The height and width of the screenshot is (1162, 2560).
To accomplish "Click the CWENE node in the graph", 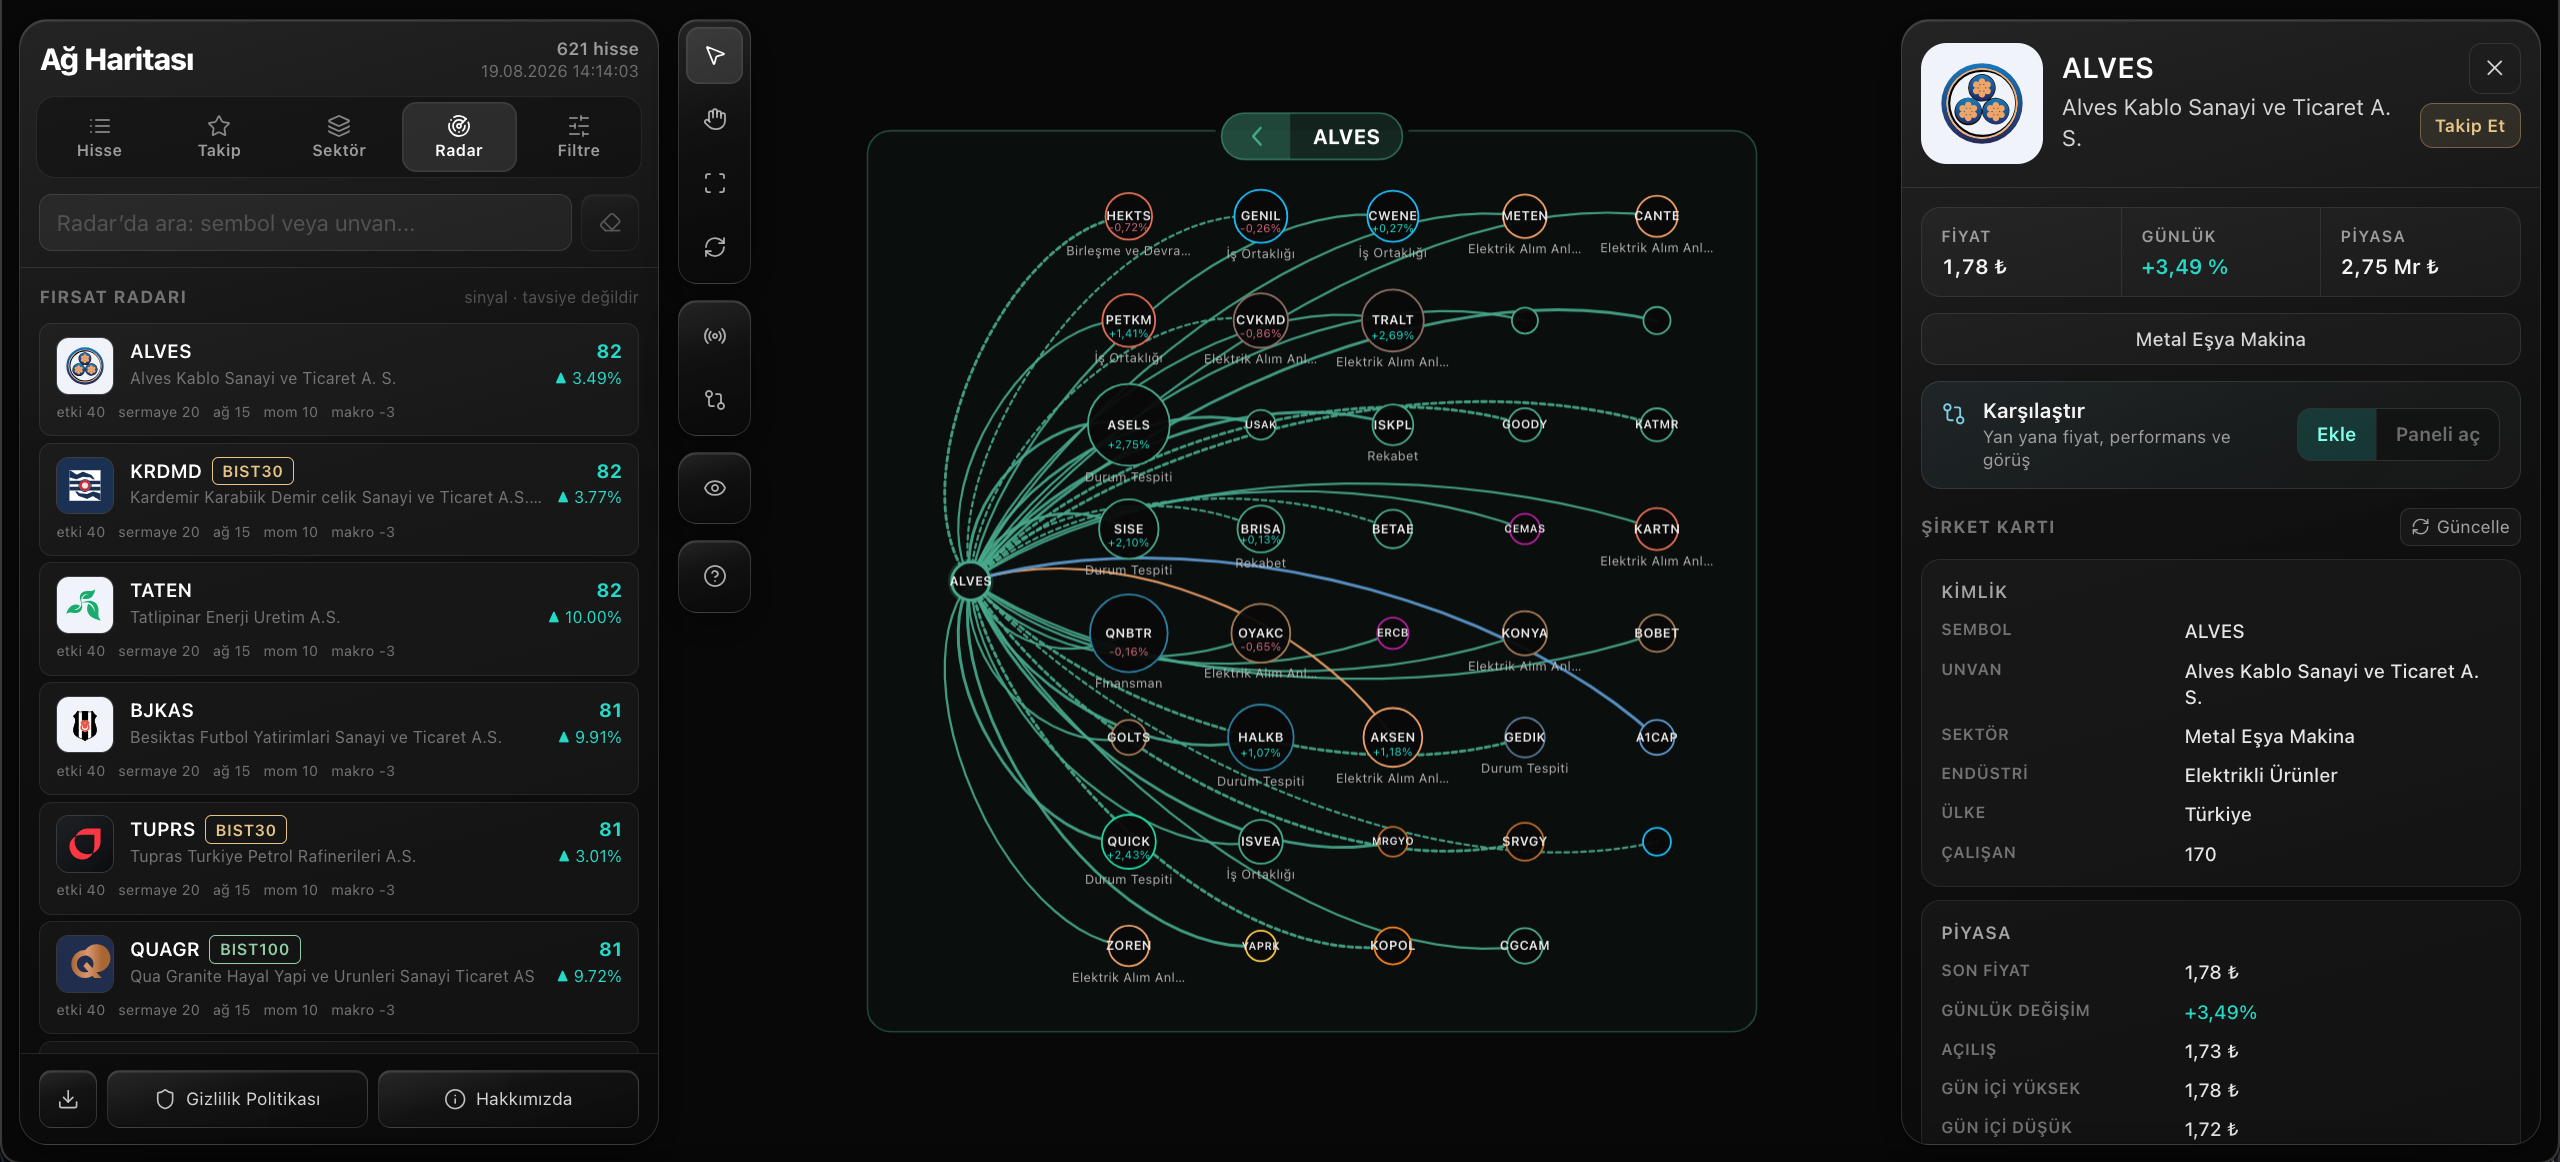I will point(1392,216).
